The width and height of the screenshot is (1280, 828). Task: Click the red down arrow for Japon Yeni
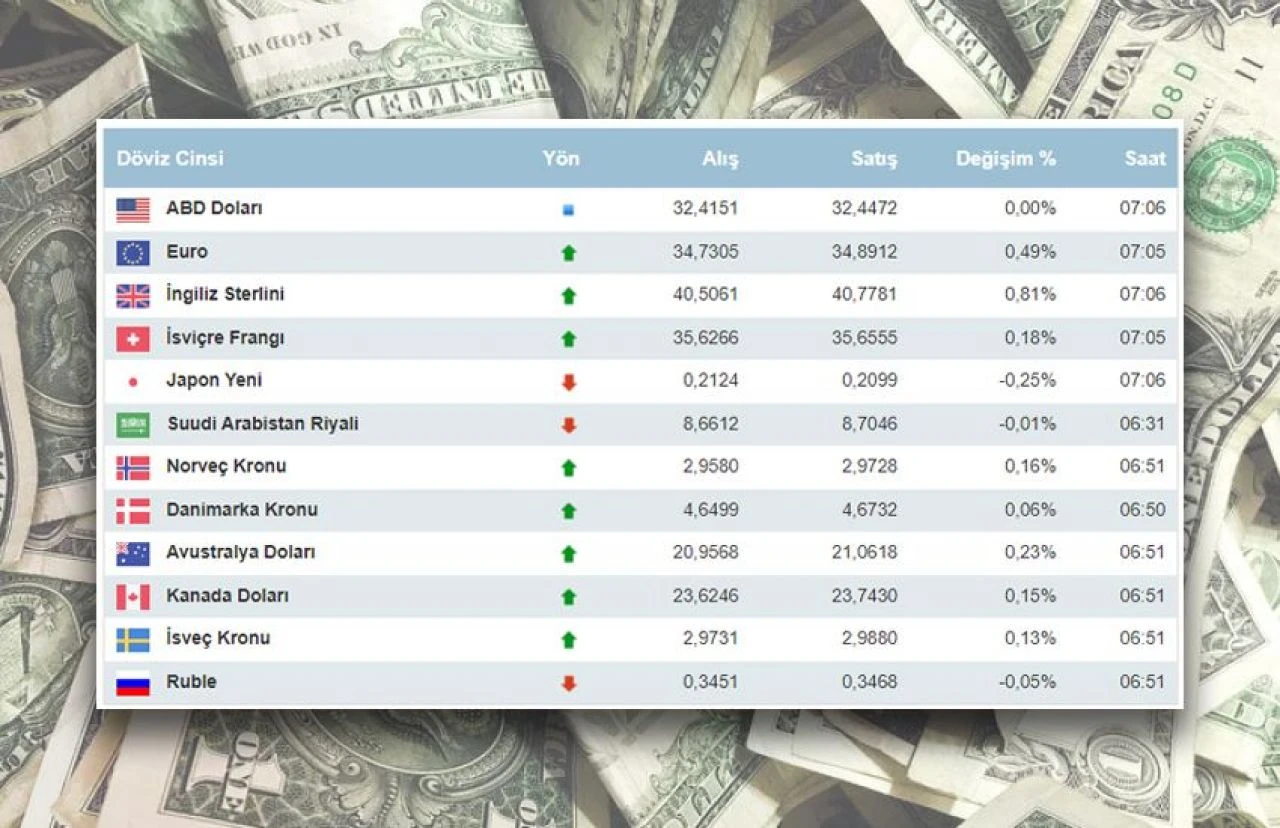pos(568,382)
